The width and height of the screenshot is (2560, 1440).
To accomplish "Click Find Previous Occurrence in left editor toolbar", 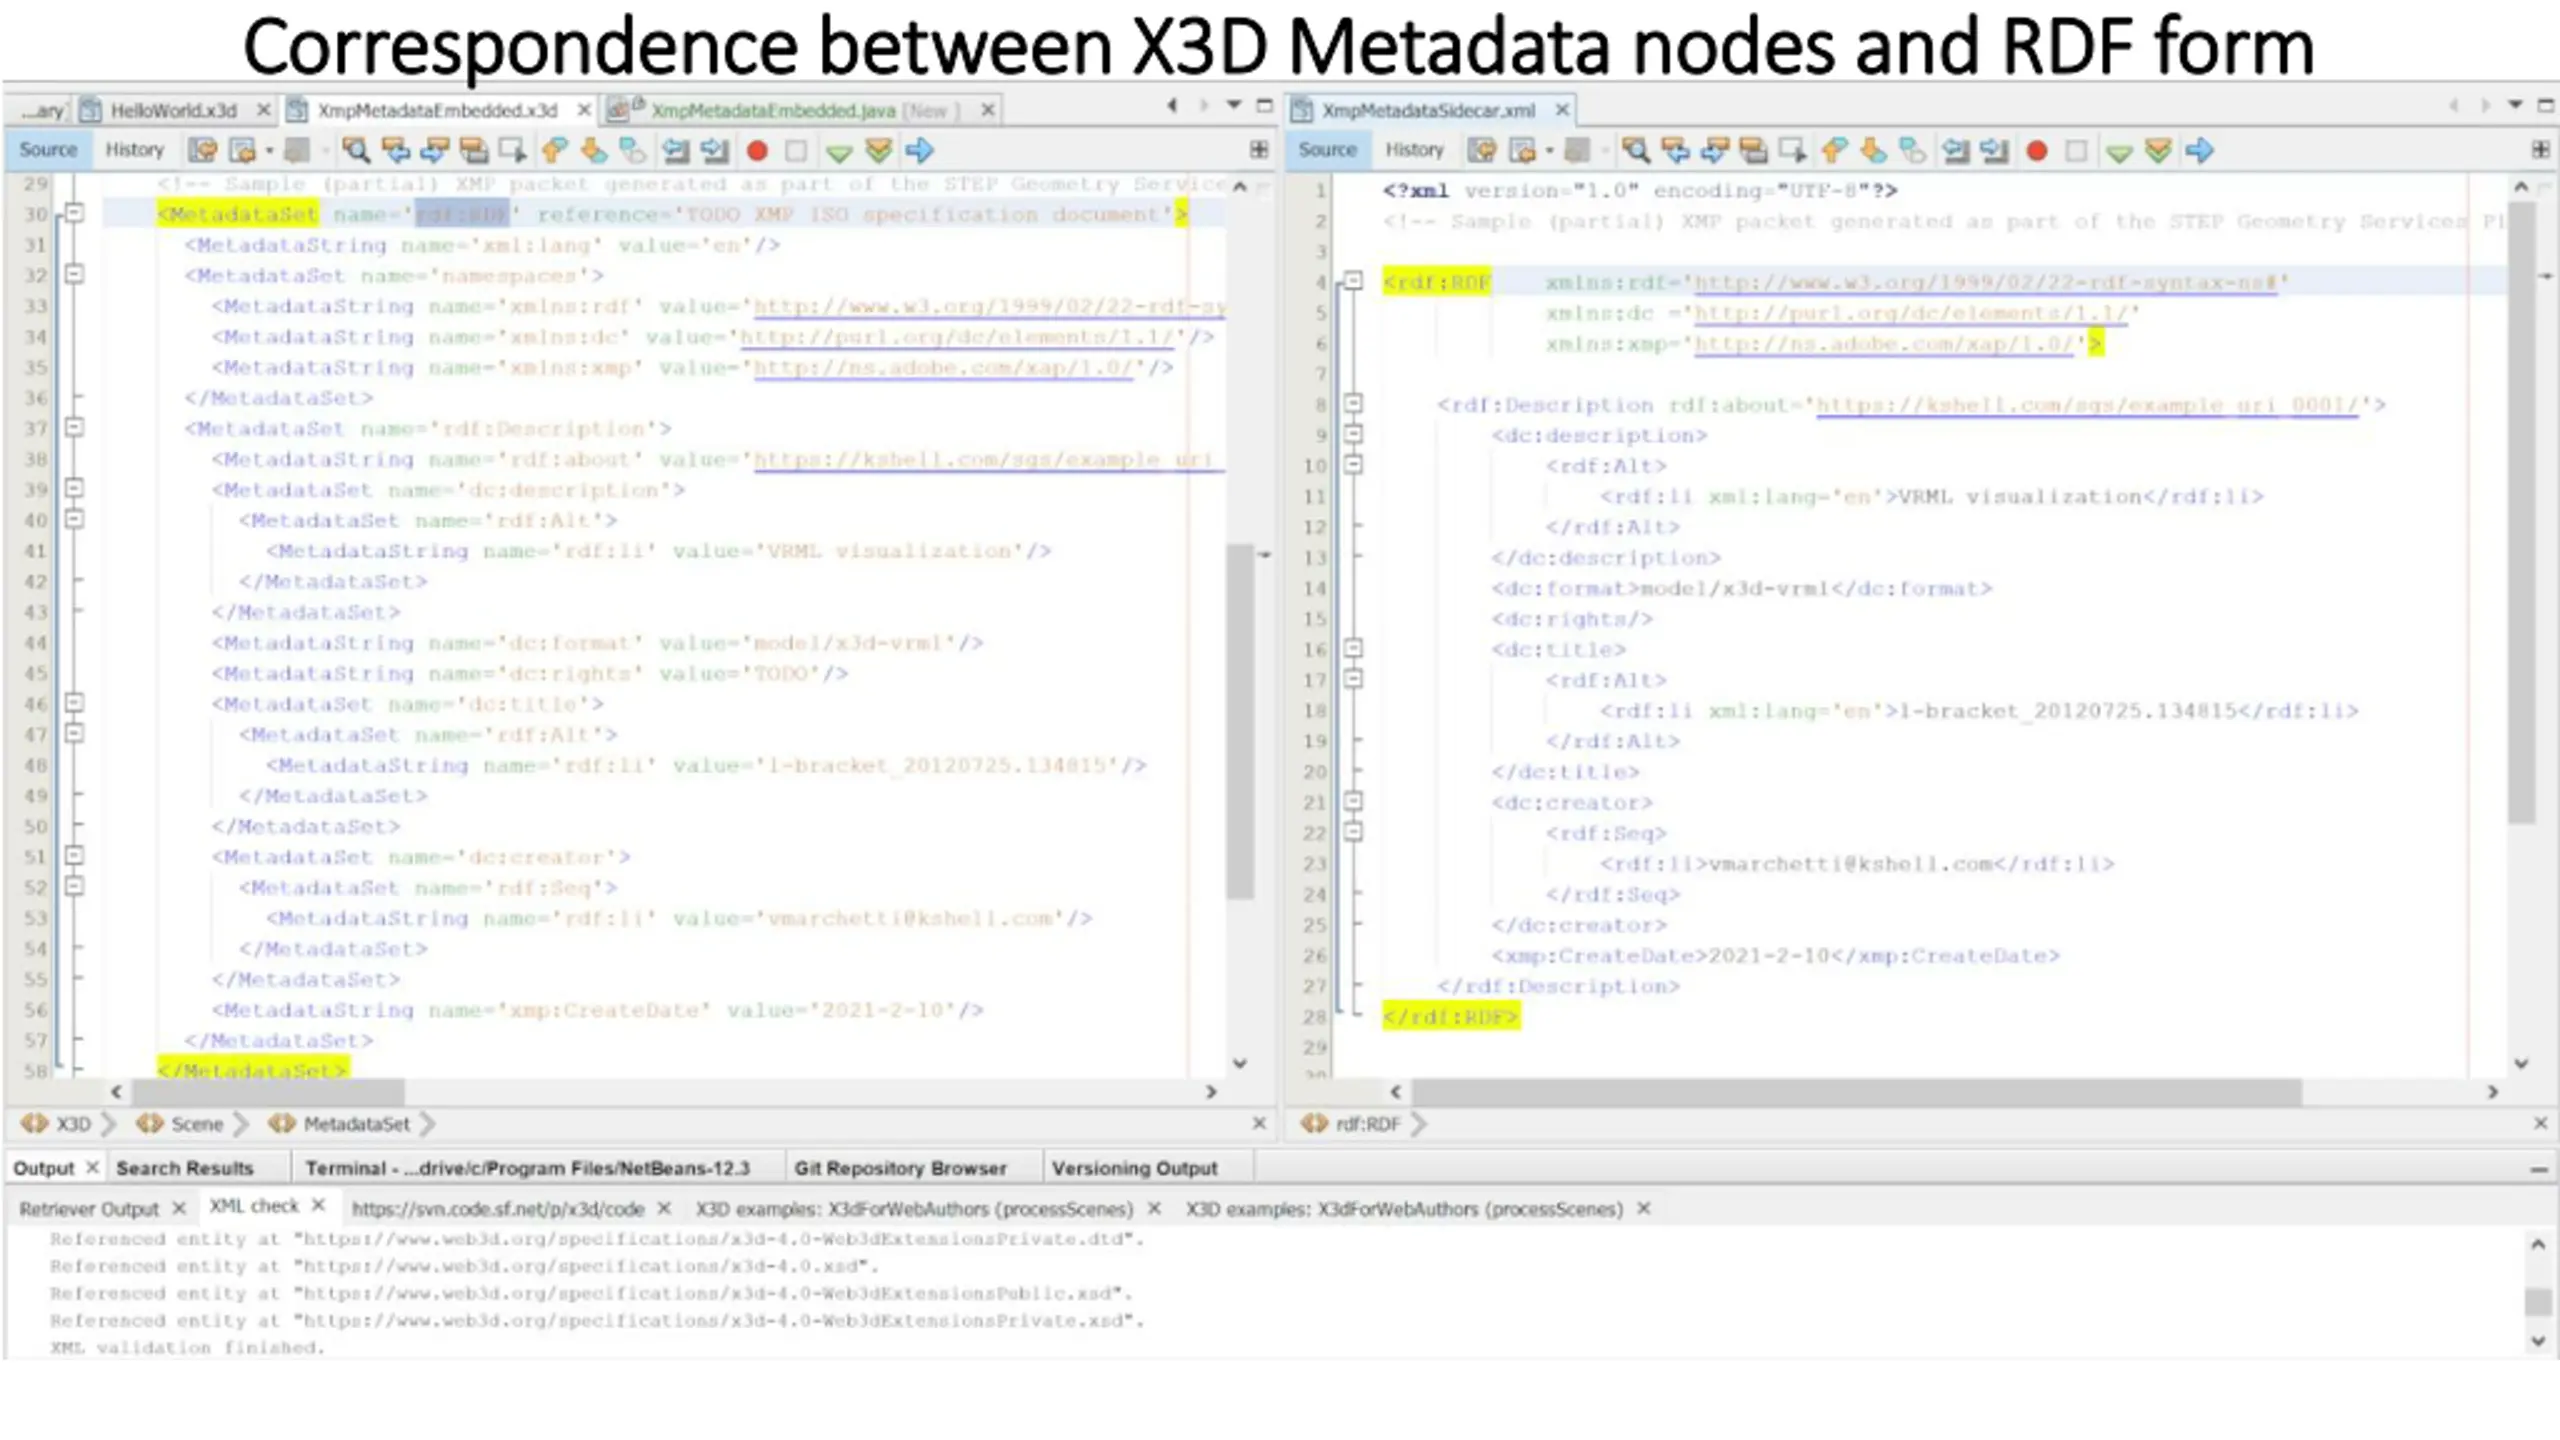I will click(396, 150).
